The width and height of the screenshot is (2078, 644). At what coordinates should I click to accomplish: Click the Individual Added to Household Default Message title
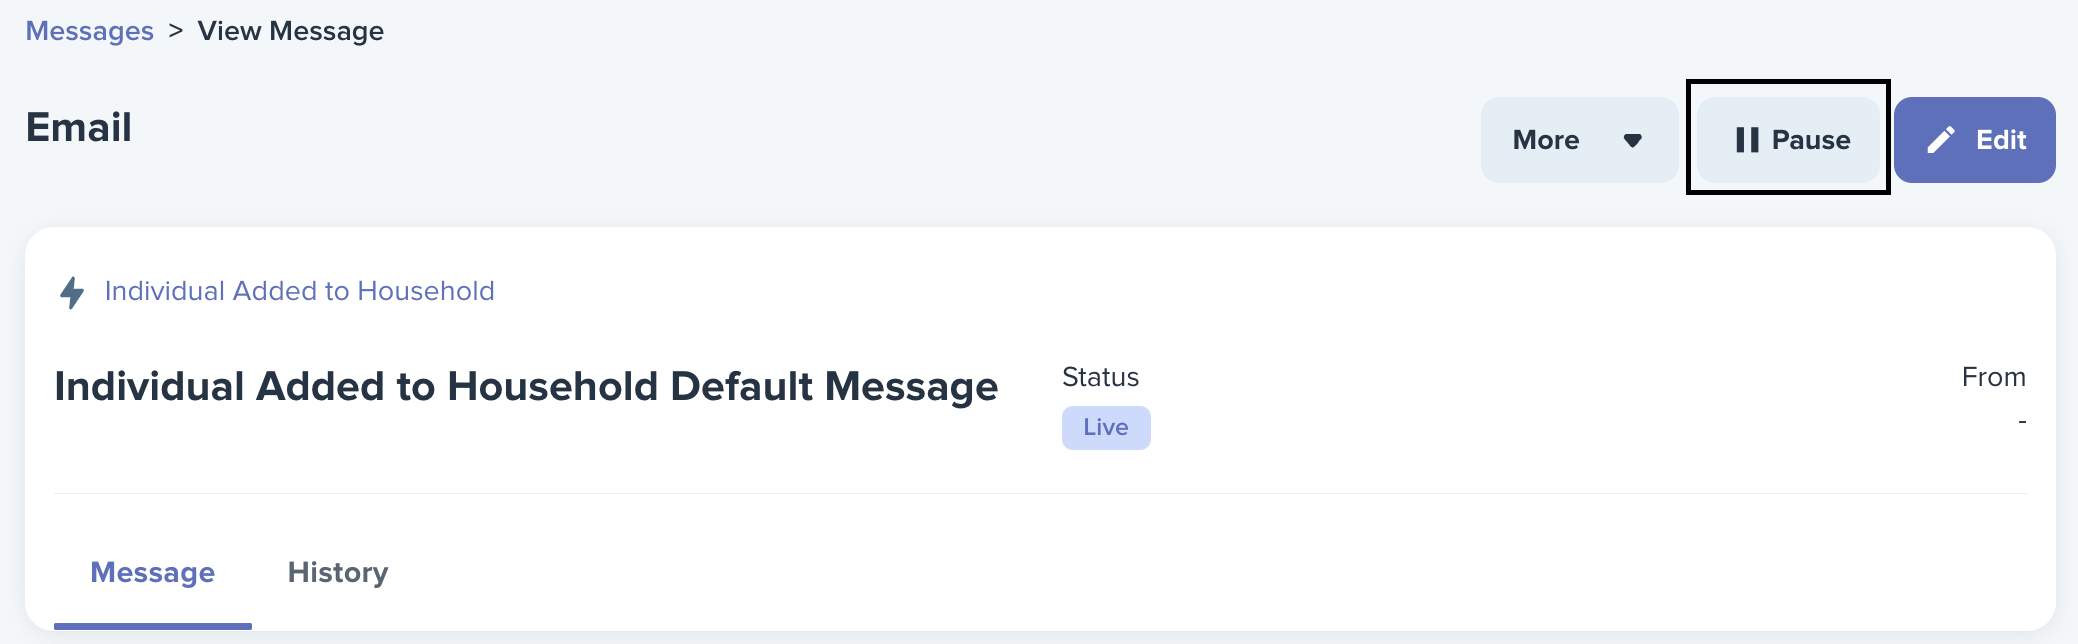coord(526,386)
